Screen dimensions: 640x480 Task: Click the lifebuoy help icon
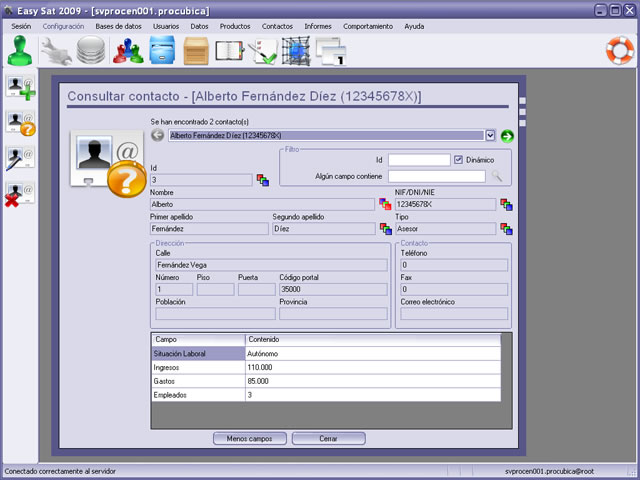[x=620, y=51]
